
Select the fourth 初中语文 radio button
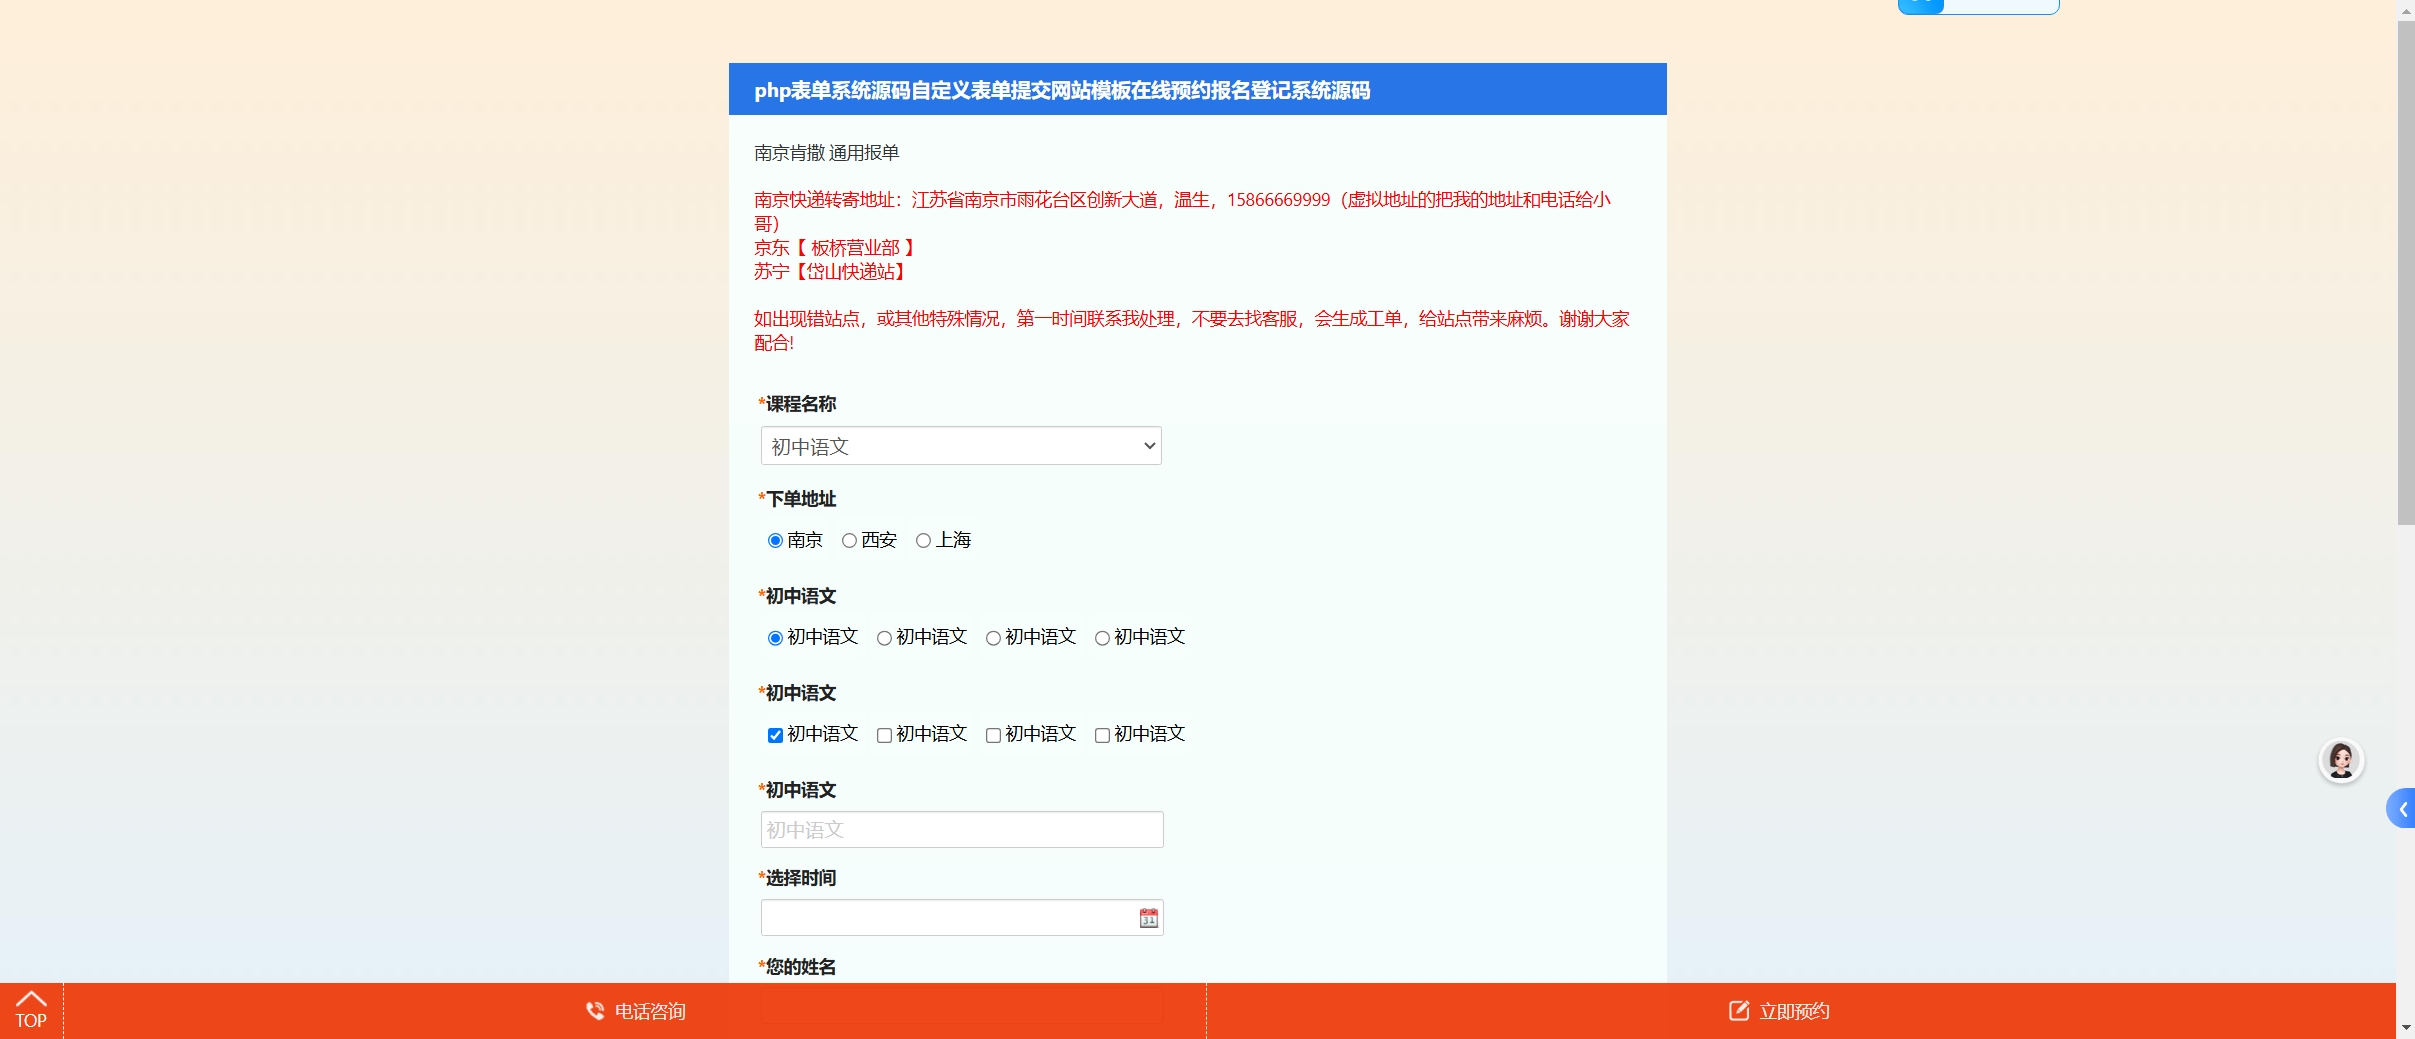pos(1102,638)
